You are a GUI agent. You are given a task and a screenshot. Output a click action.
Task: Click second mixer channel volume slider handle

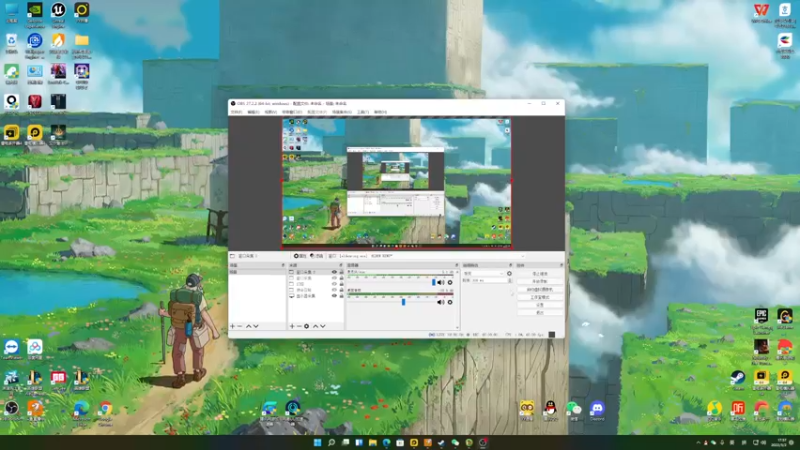404,302
